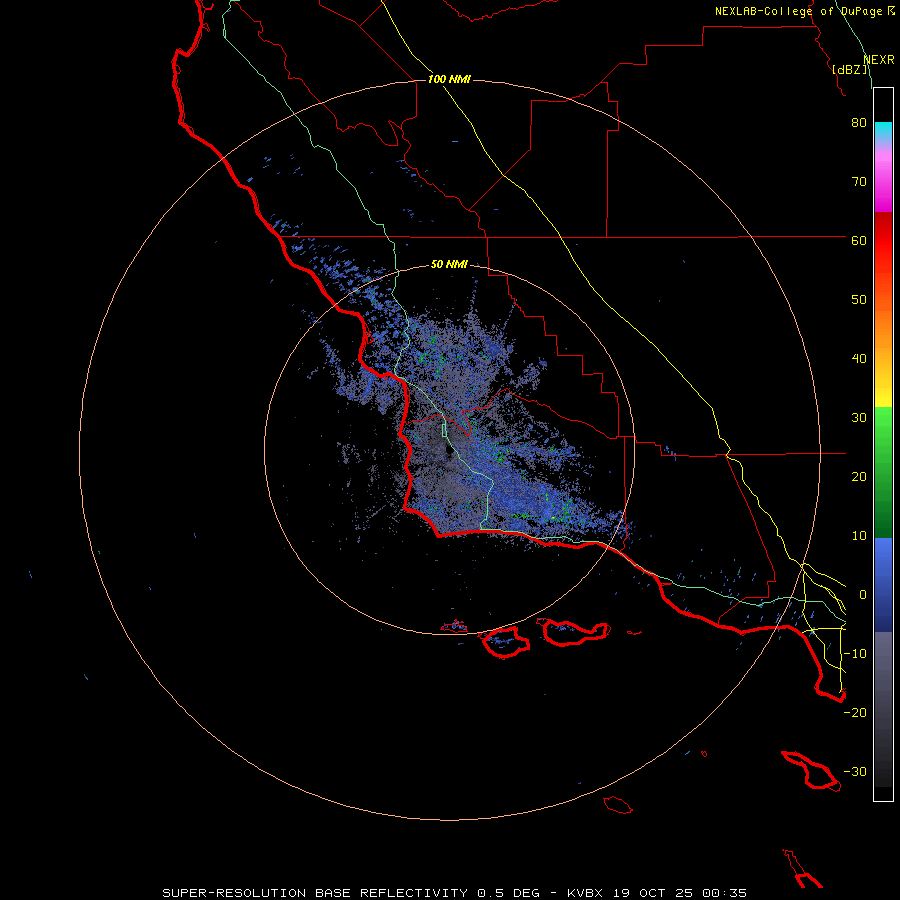Click the '19 OCT 25 00:35' timestamp
This screenshot has height=900, width=900.
[x=680, y=893]
